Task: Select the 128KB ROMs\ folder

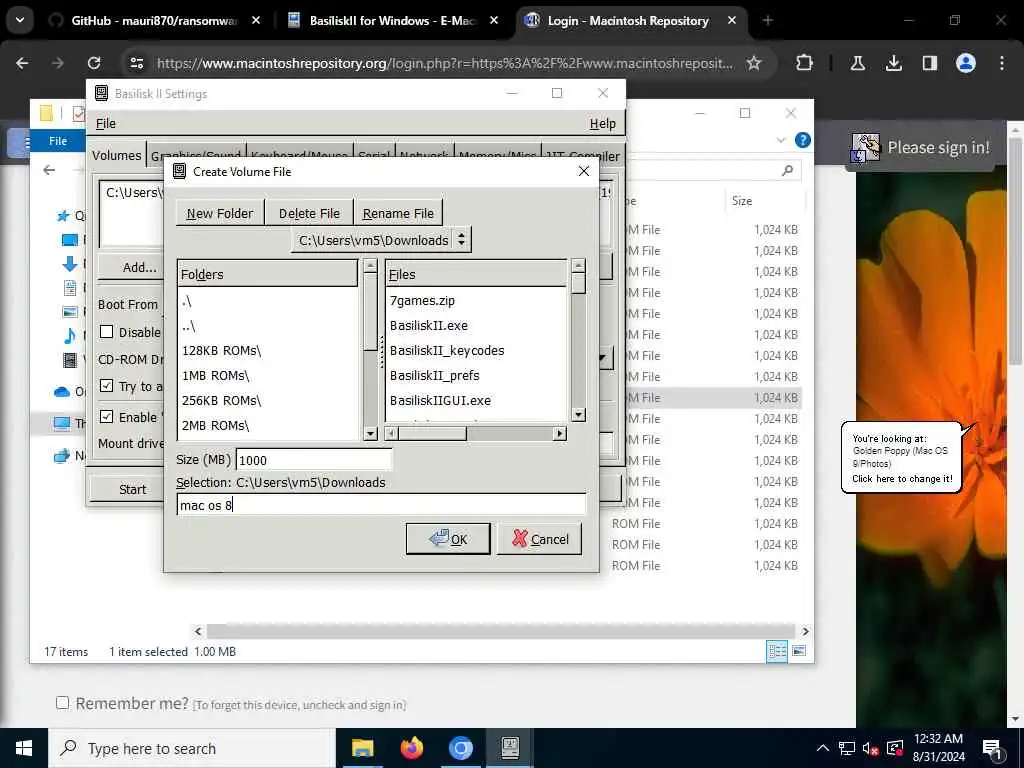Action: pos(221,350)
